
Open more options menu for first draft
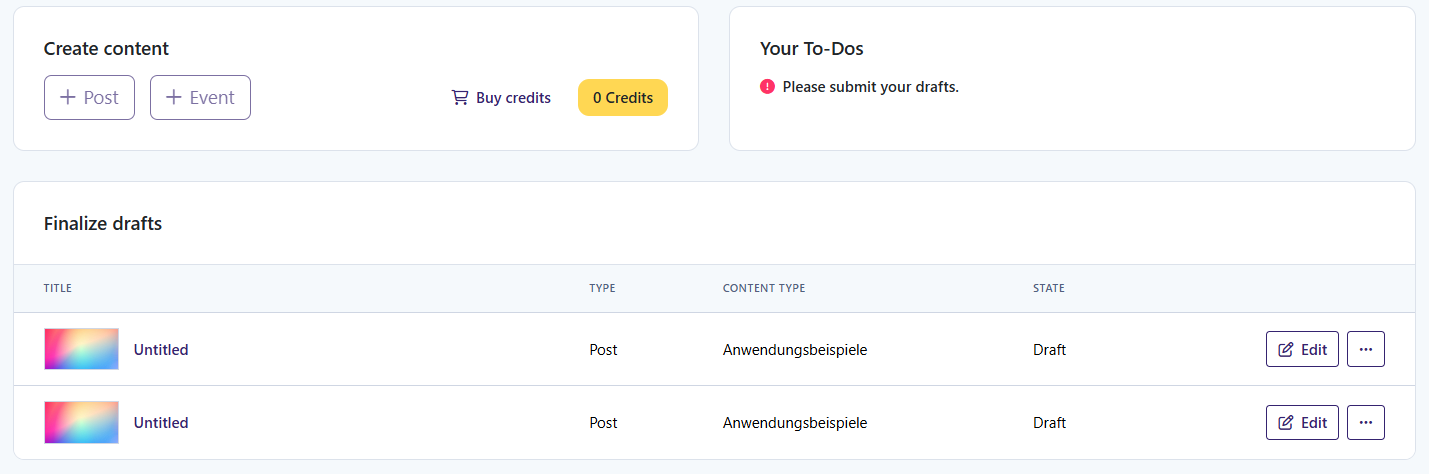pos(1366,350)
